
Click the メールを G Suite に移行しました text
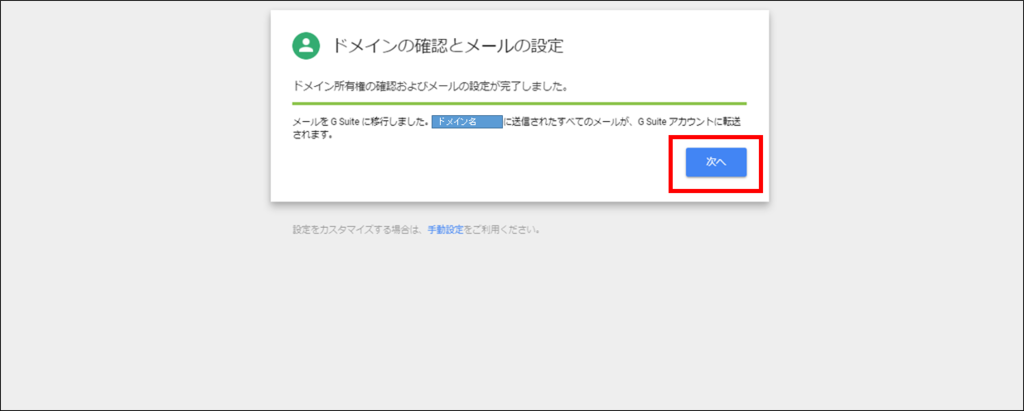[360, 122]
